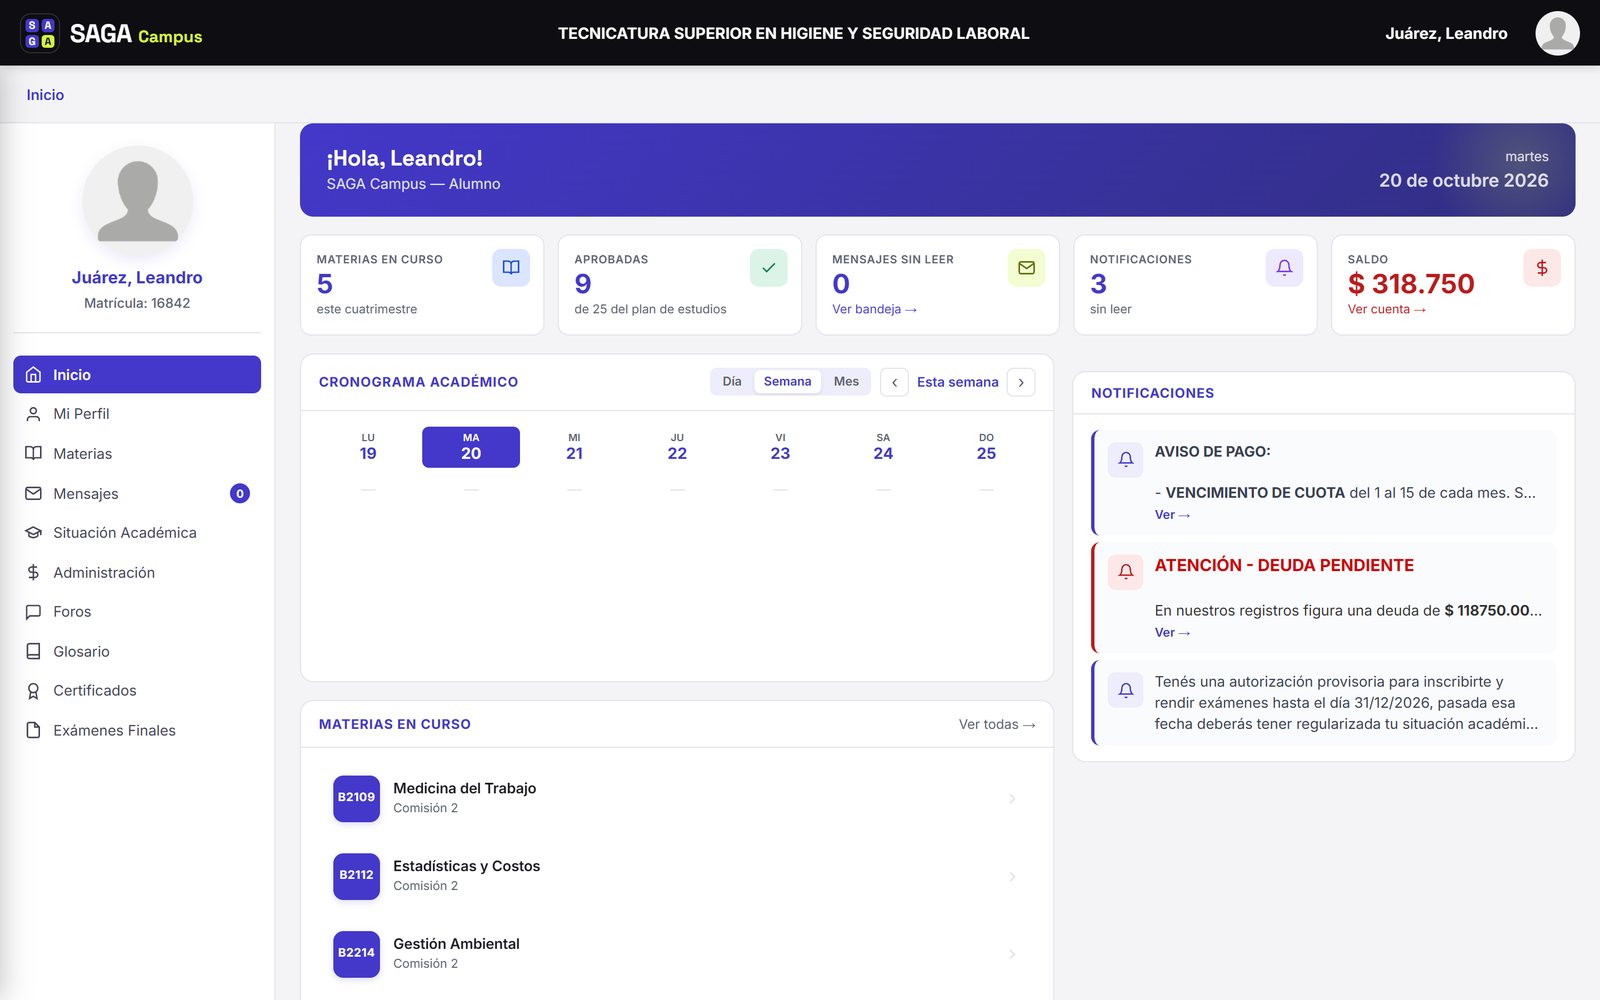Screen dimensions: 1600x1000
Task: Click the B2112 course badge
Action: coord(356,876)
